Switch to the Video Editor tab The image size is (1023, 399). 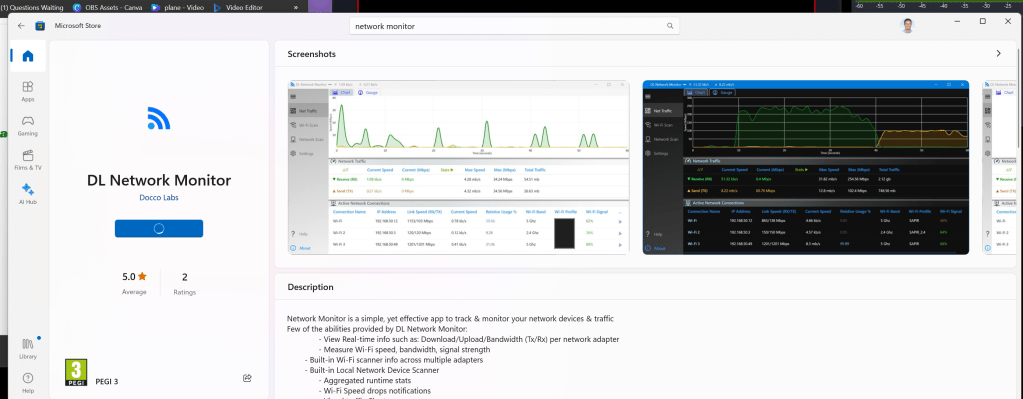tap(238, 7)
